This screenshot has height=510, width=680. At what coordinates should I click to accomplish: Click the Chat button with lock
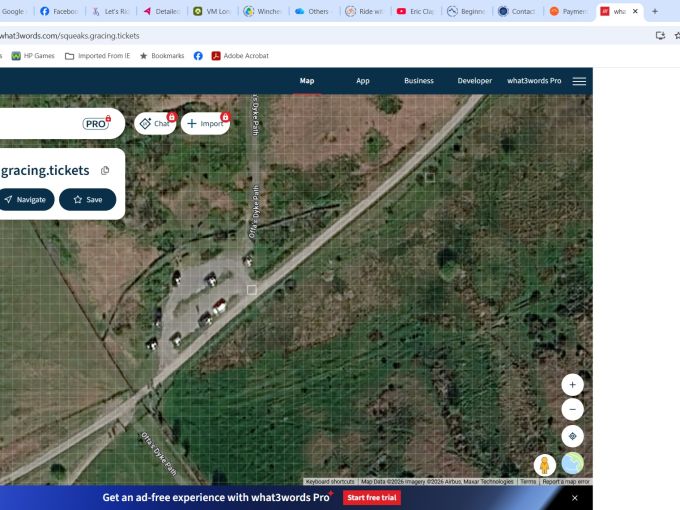coord(155,124)
